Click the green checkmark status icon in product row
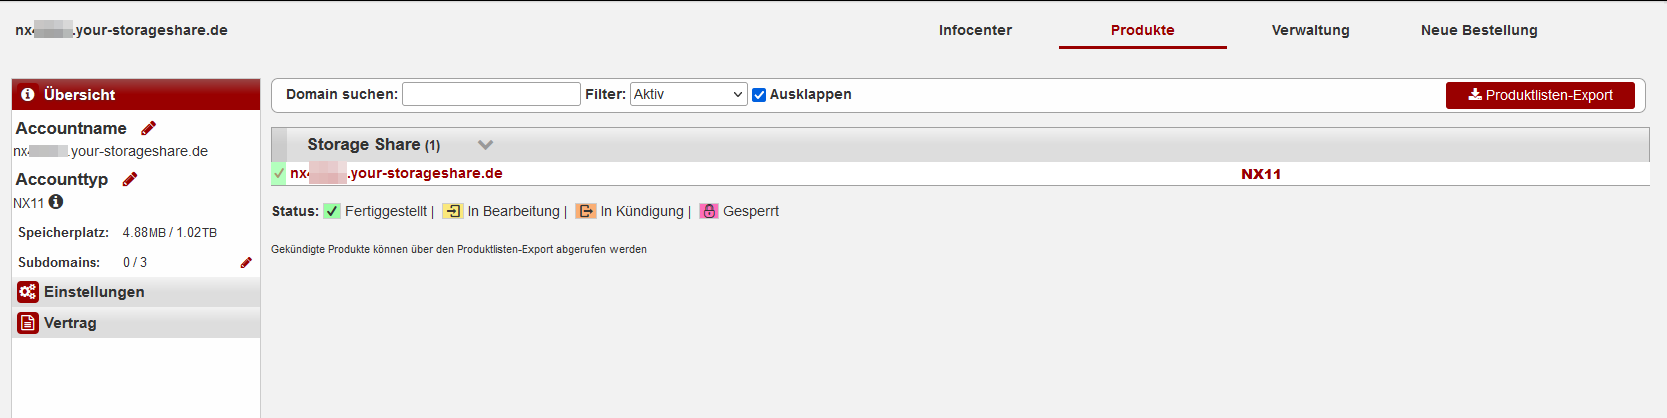This screenshot has height=418, width=1667. point(279,173)
